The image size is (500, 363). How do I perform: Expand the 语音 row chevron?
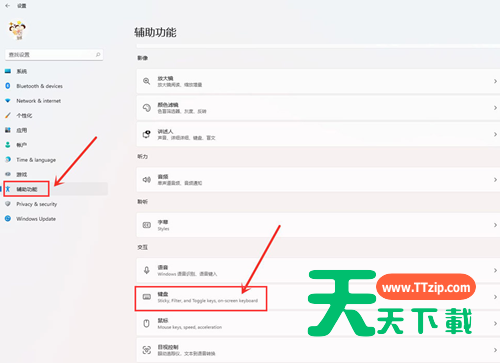[x=495, y=270]
